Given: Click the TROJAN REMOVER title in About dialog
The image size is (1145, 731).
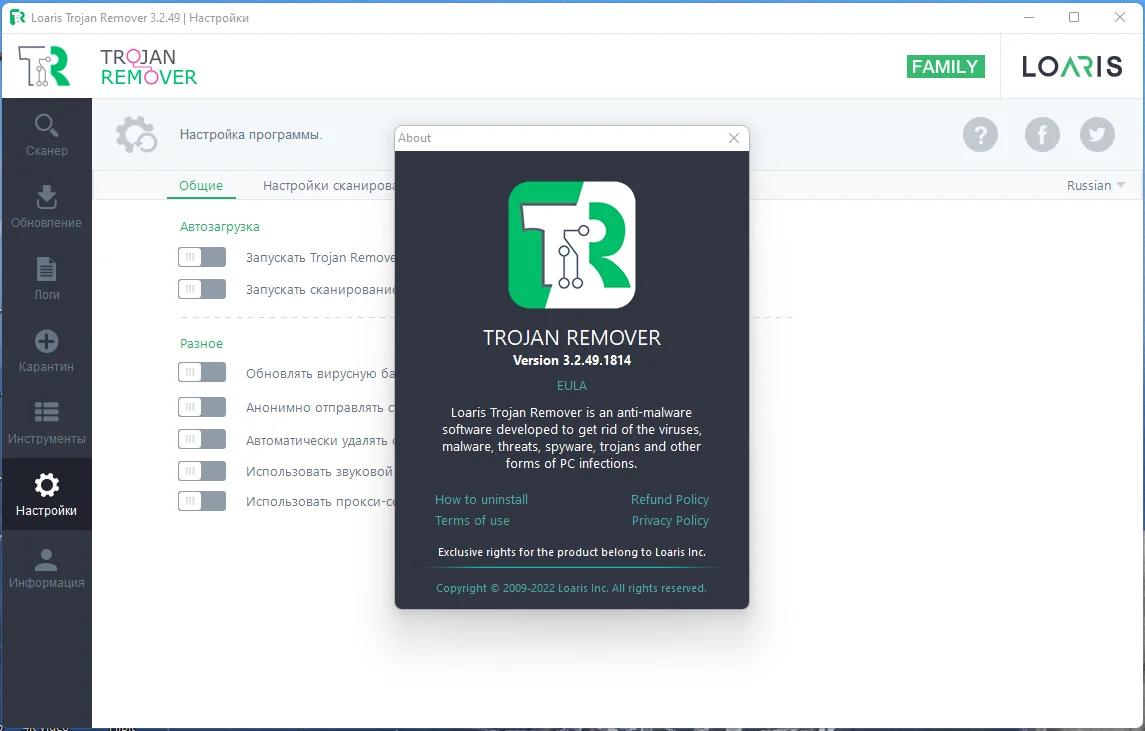Looking at the screenshot, I should coord(572,337).
